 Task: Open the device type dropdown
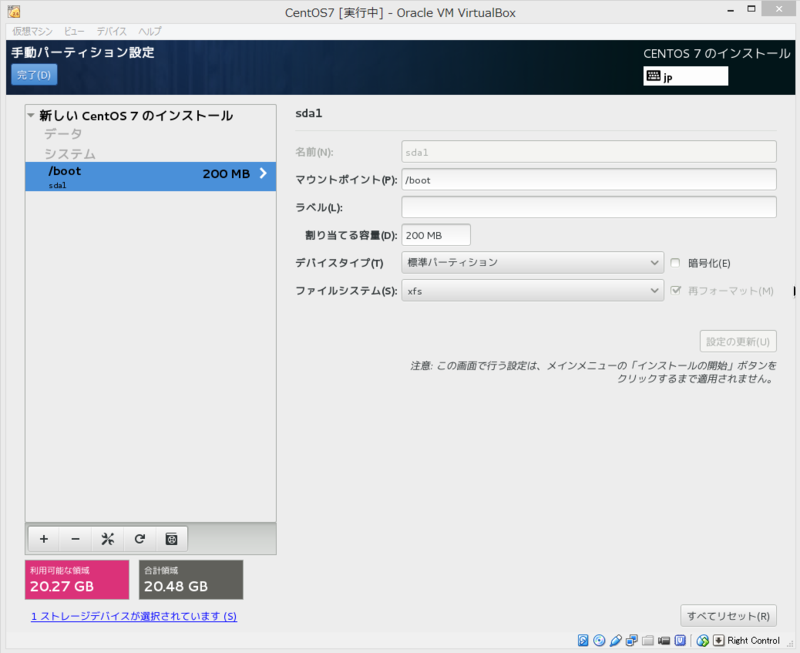pyautogui.click(x=532, y=261)
